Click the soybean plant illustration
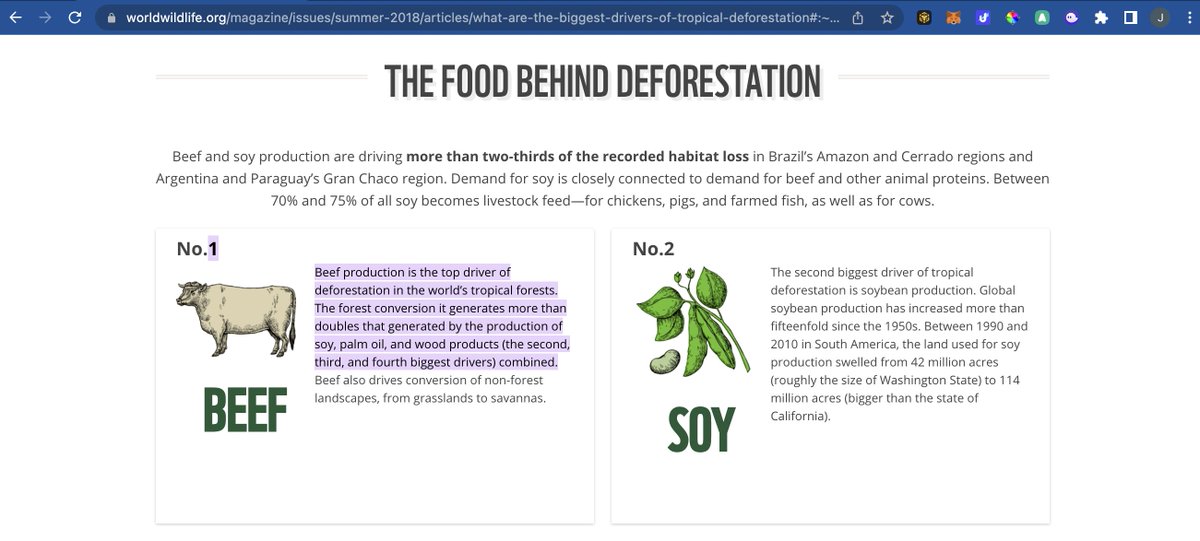Image resolution: width=1200 pixels, height=541 pixels. tap(694, 320)
